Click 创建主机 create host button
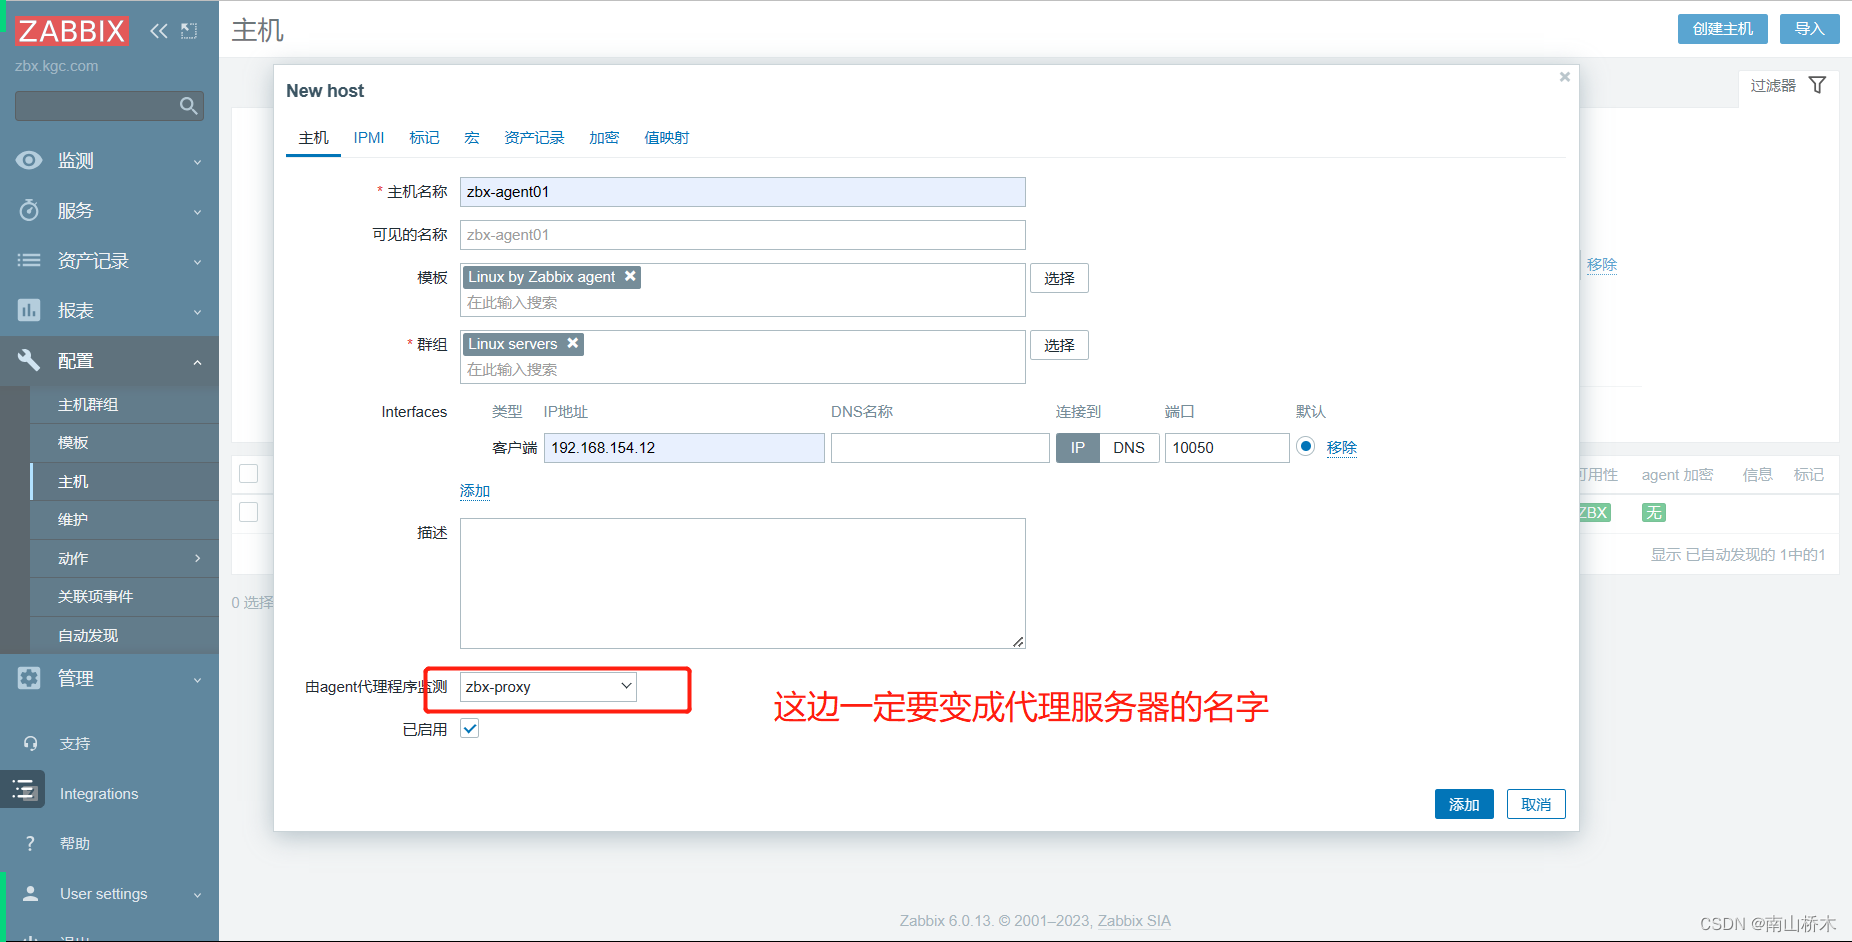 pyautogui.click(x=1723, y=29)
